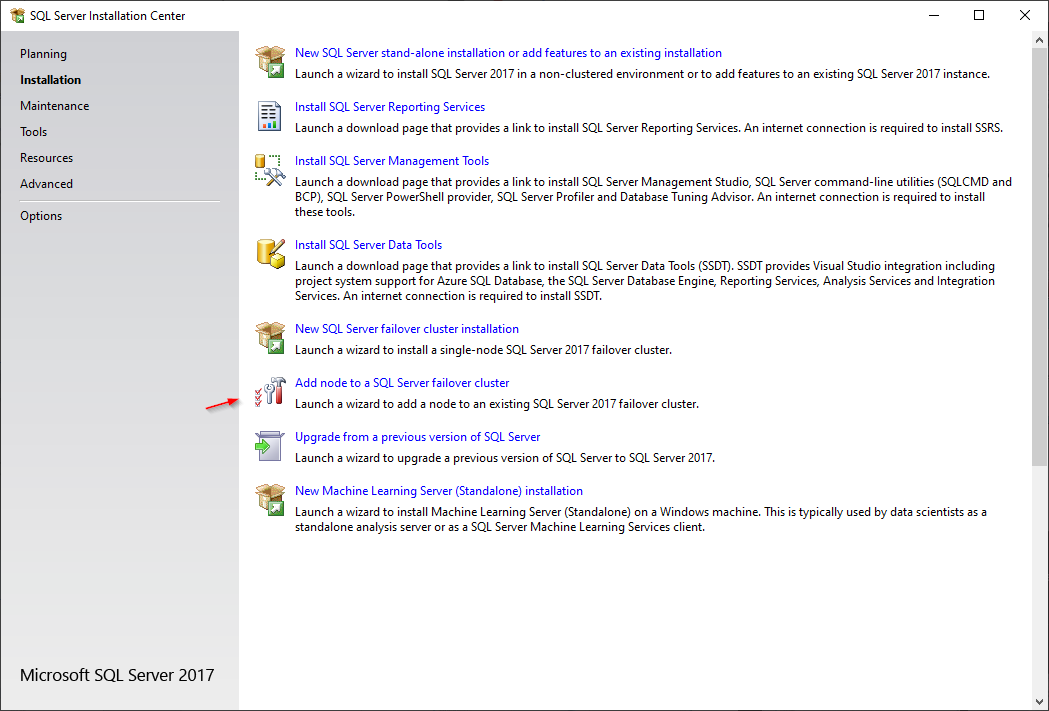Image resolution: width=1049 pixels, height=711 pixels.
Task: Click the SQL Server Data Tools icon
Action: tap(270, 254)
